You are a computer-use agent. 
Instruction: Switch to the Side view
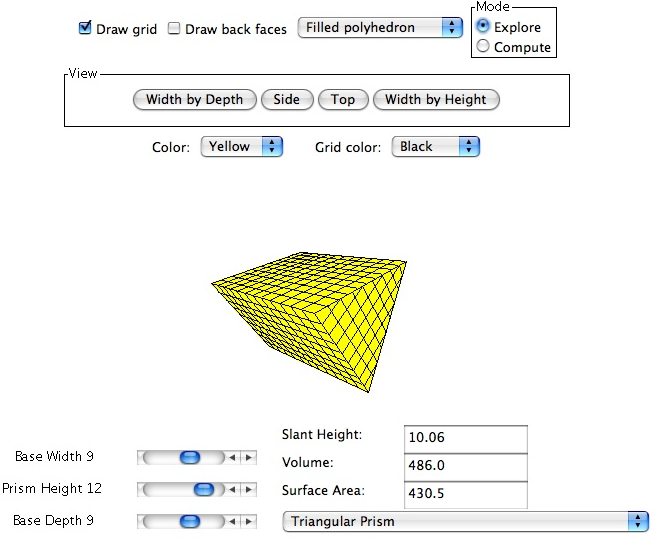click(x=287, y=100)
